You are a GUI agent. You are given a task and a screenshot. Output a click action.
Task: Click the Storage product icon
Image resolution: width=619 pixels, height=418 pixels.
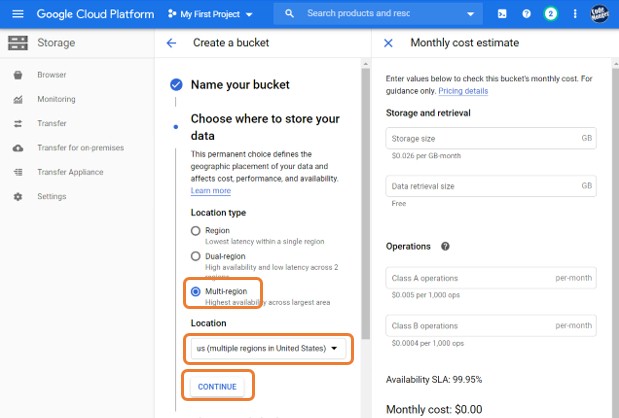(x=18, y=43)
